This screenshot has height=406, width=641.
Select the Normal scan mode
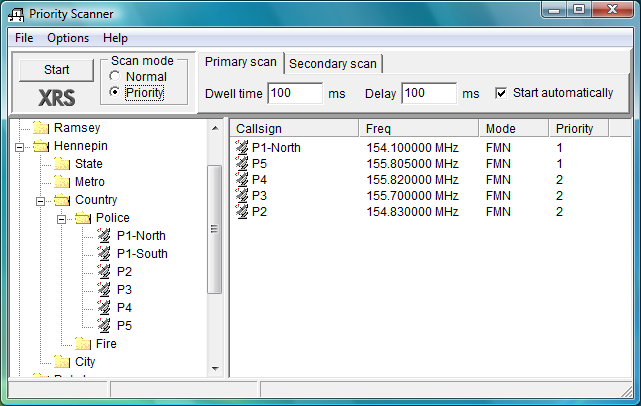point(115,76)
